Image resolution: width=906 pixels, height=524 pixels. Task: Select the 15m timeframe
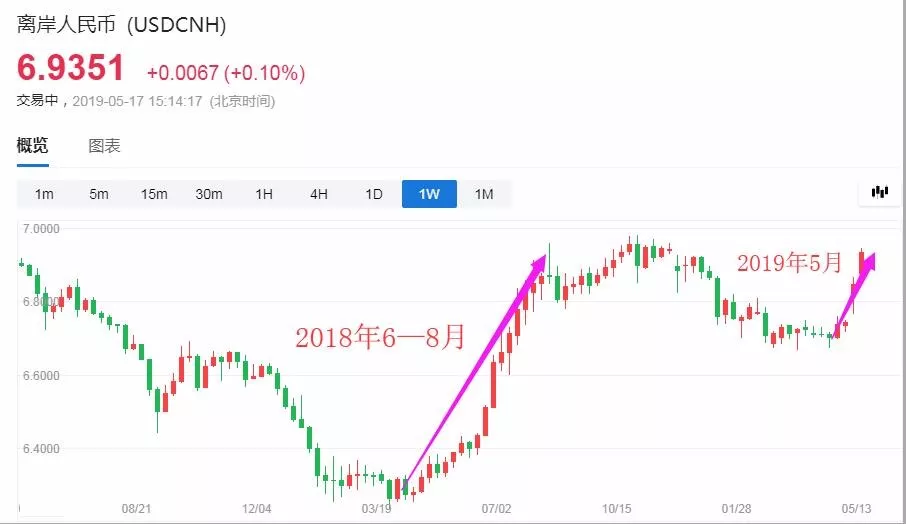click(x=154, y=194)
